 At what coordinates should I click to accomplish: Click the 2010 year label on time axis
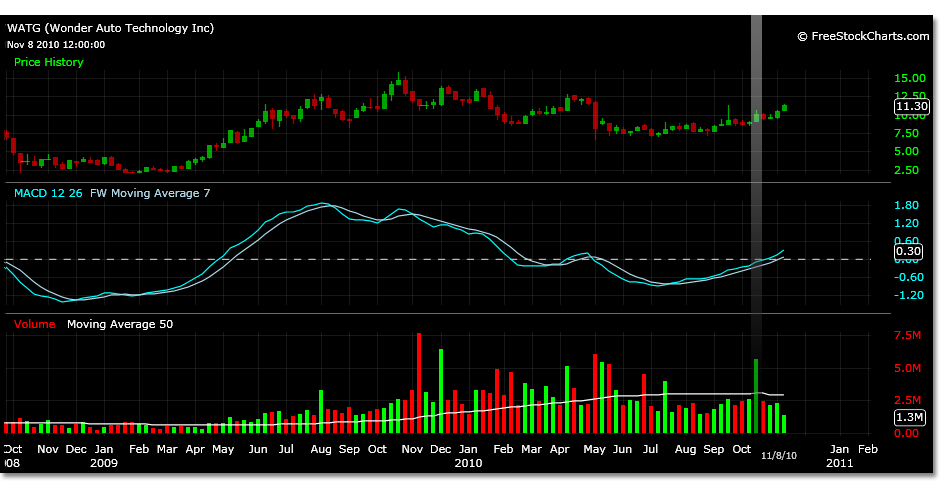(x=468, y=464)
